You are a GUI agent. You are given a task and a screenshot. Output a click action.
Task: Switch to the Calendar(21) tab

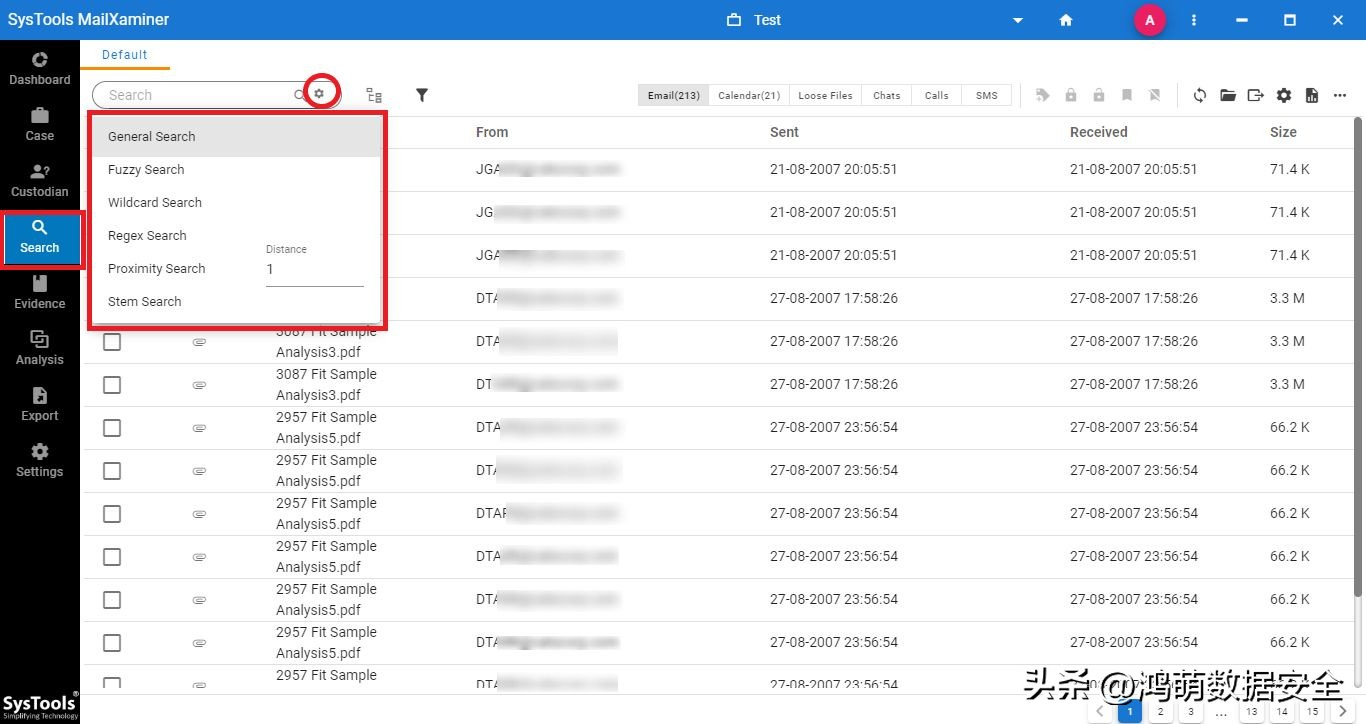pyautogui.click(x=749, y=95)
